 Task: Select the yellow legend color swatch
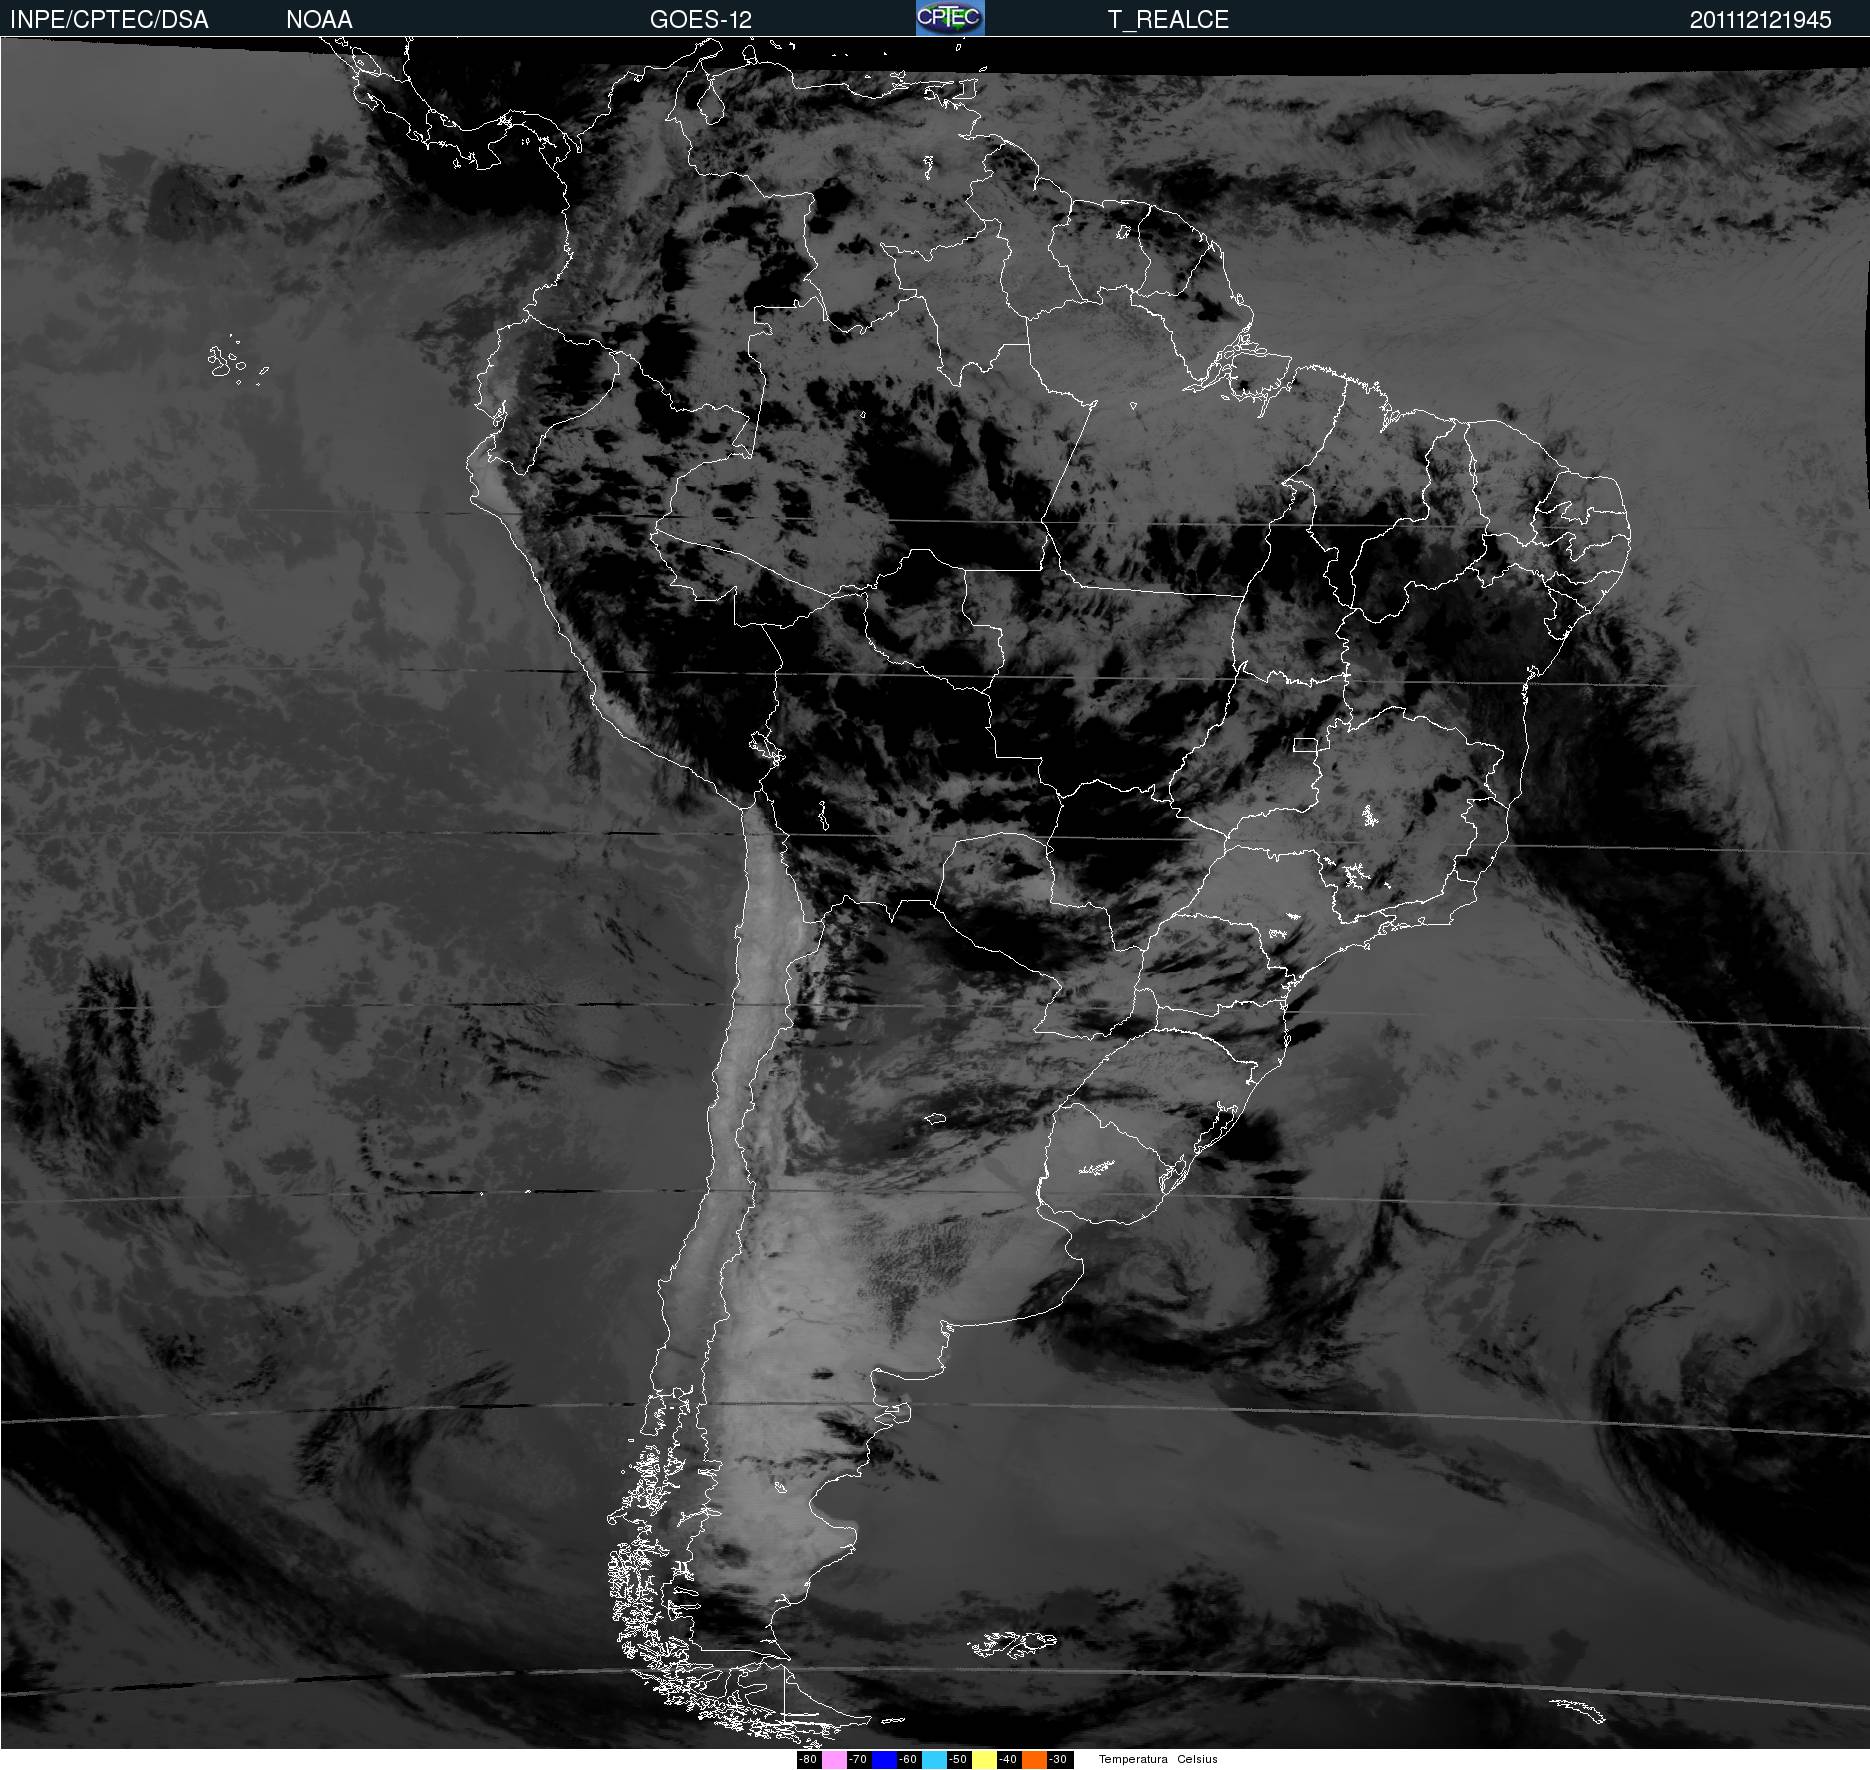pos(984,1760)
